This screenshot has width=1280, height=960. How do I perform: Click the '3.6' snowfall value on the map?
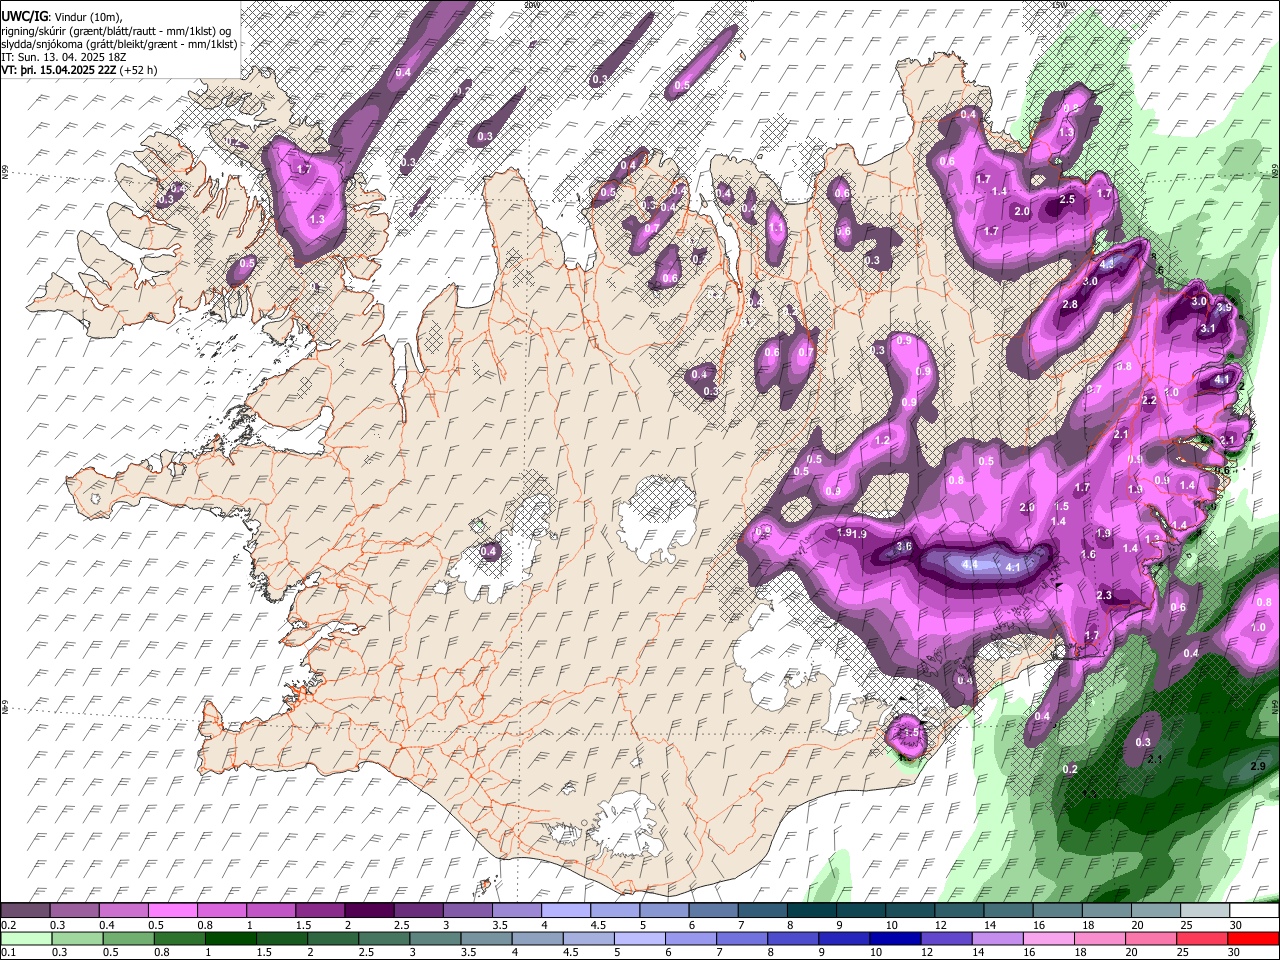click(x=904, y=547)
